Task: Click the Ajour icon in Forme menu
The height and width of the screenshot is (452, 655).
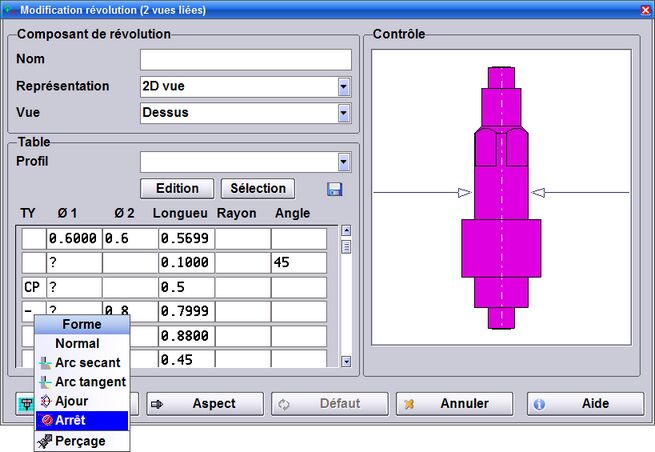Action: 45,401
